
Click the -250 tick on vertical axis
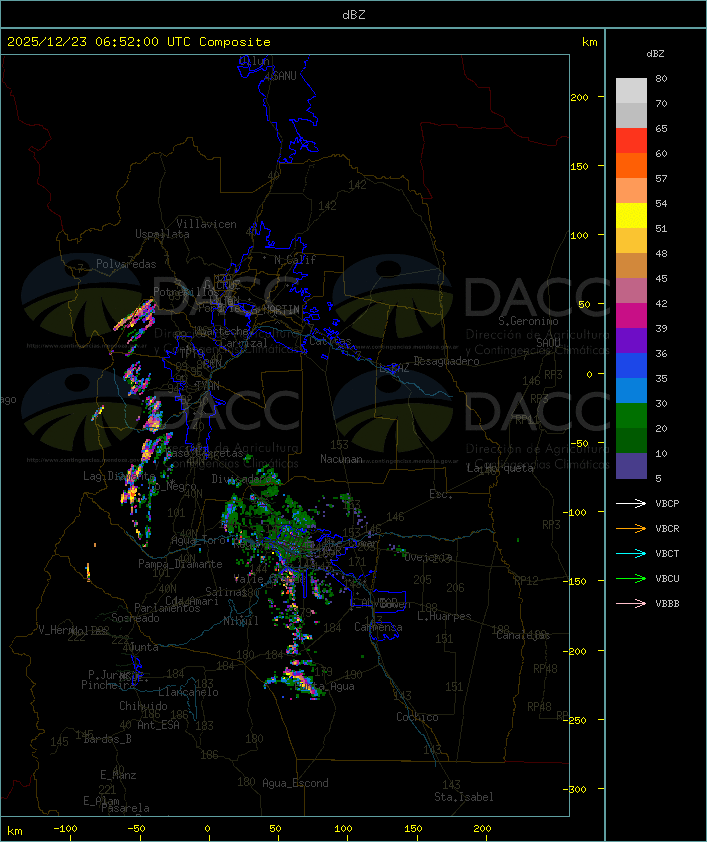[577, 720]
